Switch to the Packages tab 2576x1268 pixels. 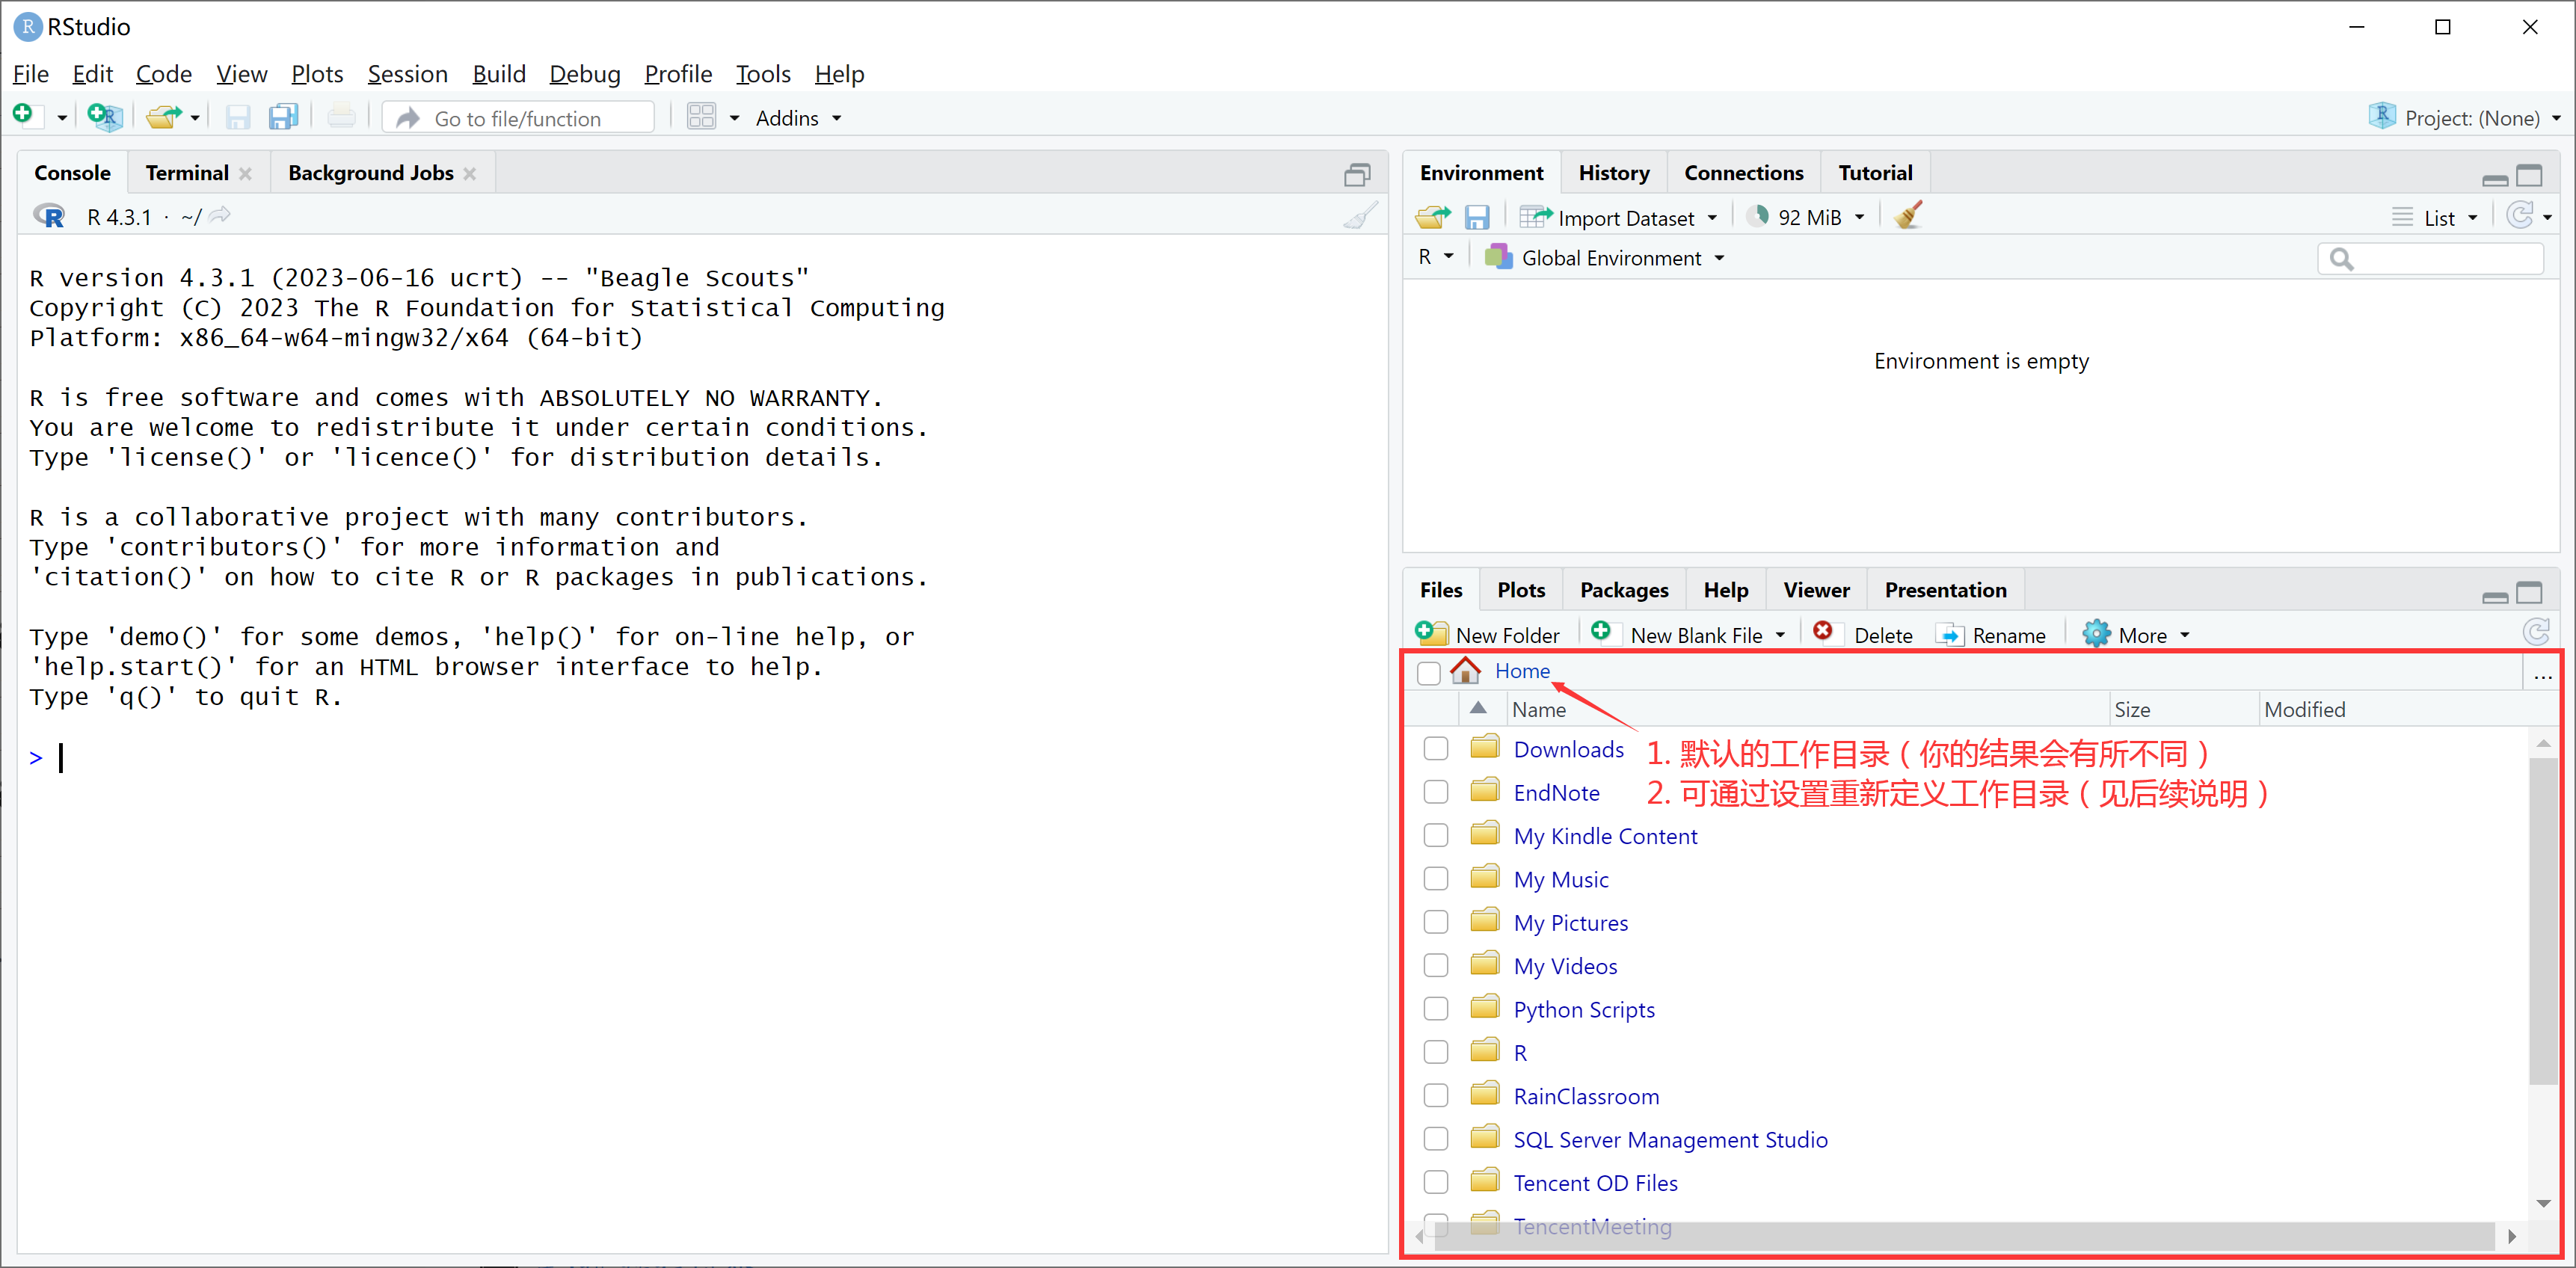click(1624, 590)
